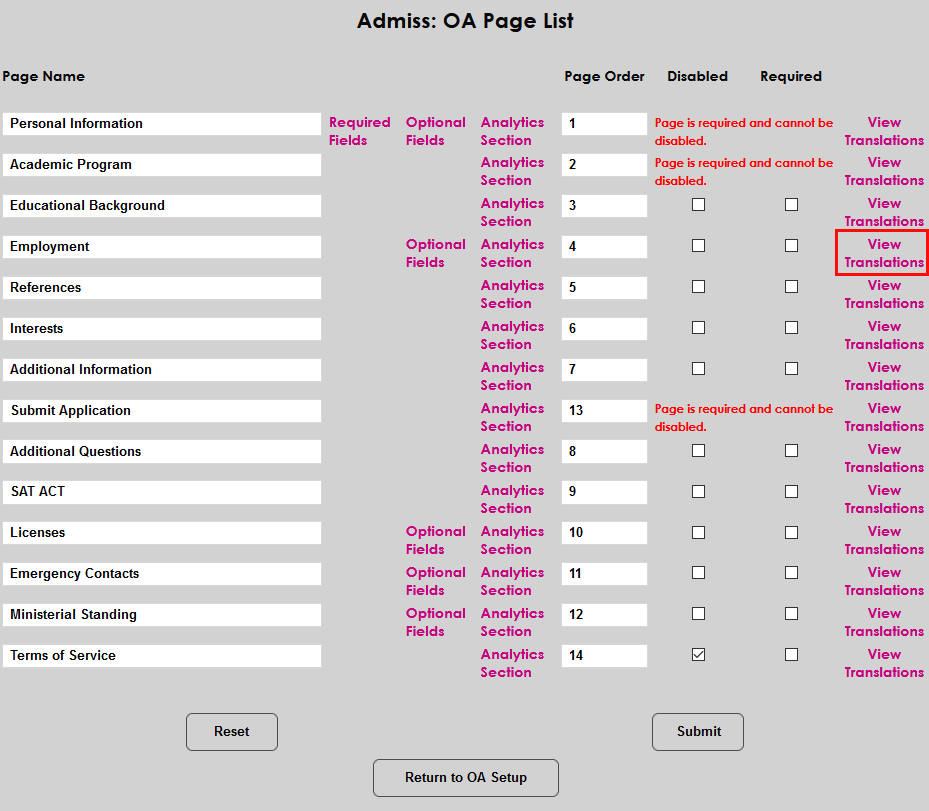929x811 pixels.
Task: Click the Interests page name field
Action: click(161, 328)
